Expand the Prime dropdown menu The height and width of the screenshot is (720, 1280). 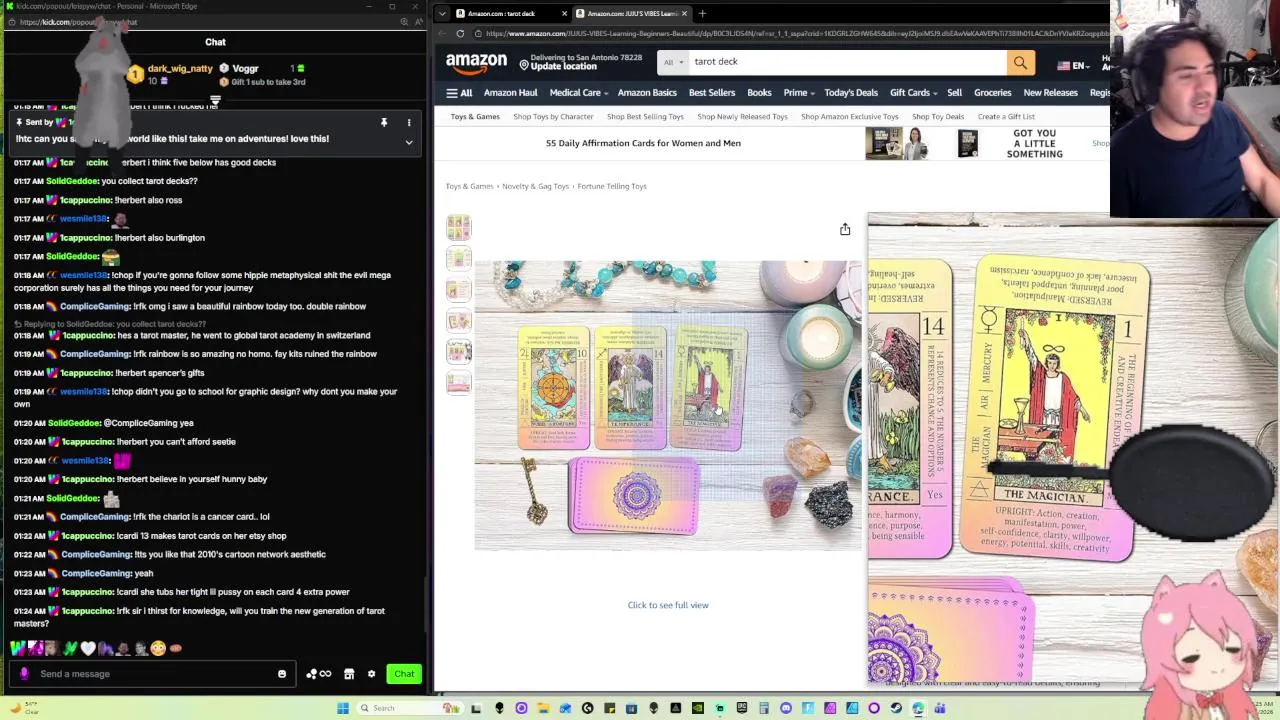pos(799,93)
